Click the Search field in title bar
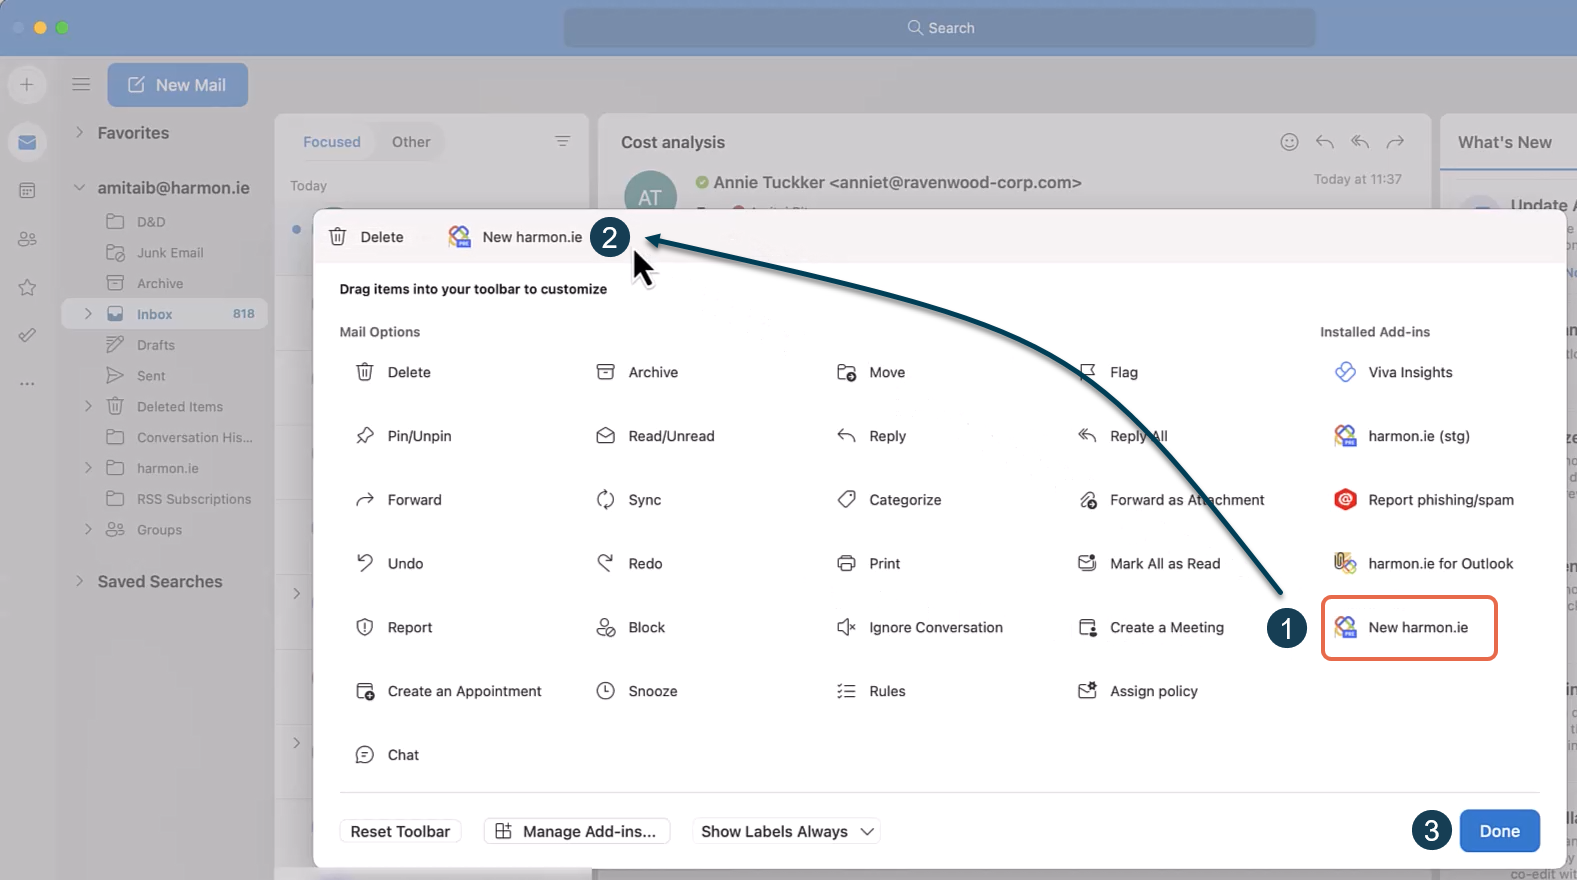 point(940,28)
